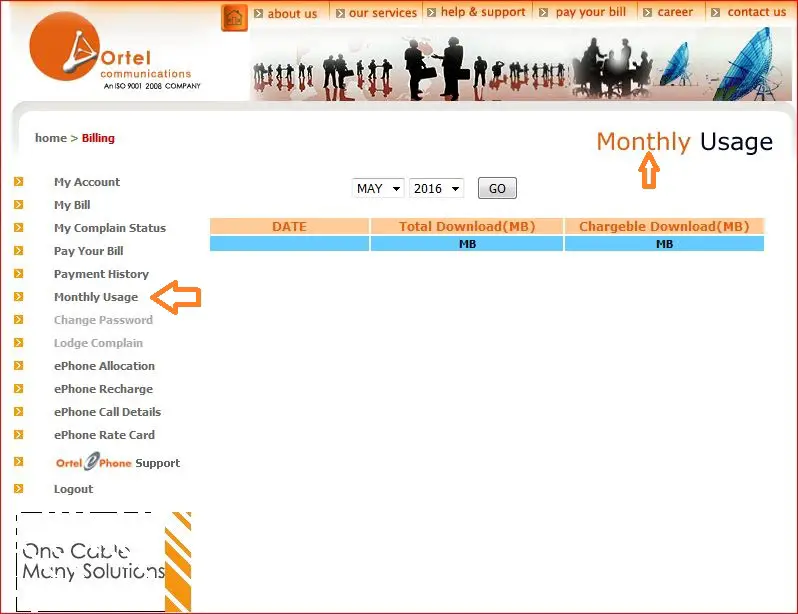This screenshot has height=614, width=798.
Task: Open the month dropdown showing MAY
Action: click(378, 188)
